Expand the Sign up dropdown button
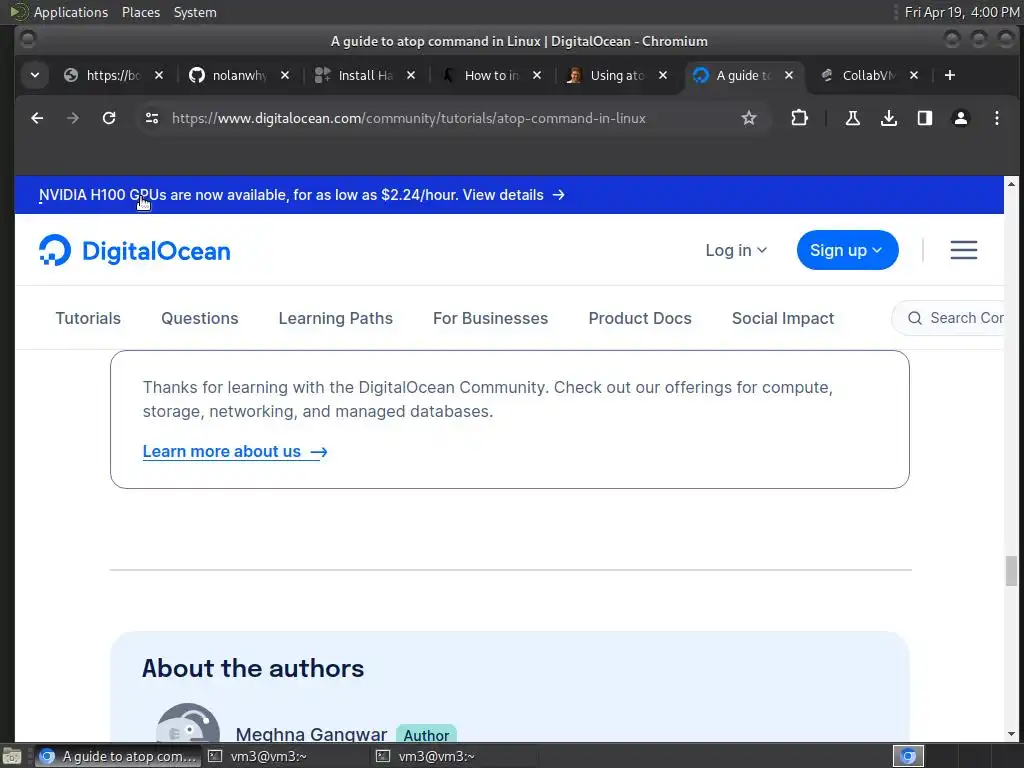The height and width of the screenshot is (768, 1024). point(847,250)
